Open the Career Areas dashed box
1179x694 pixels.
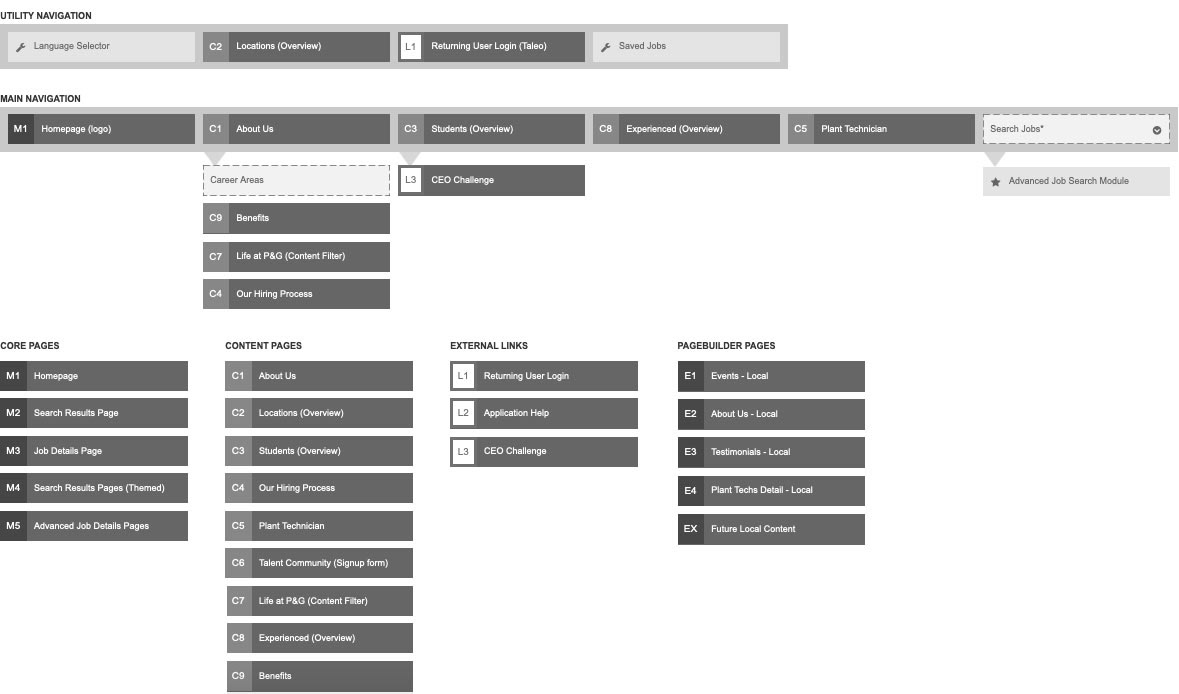click(296, 180)
